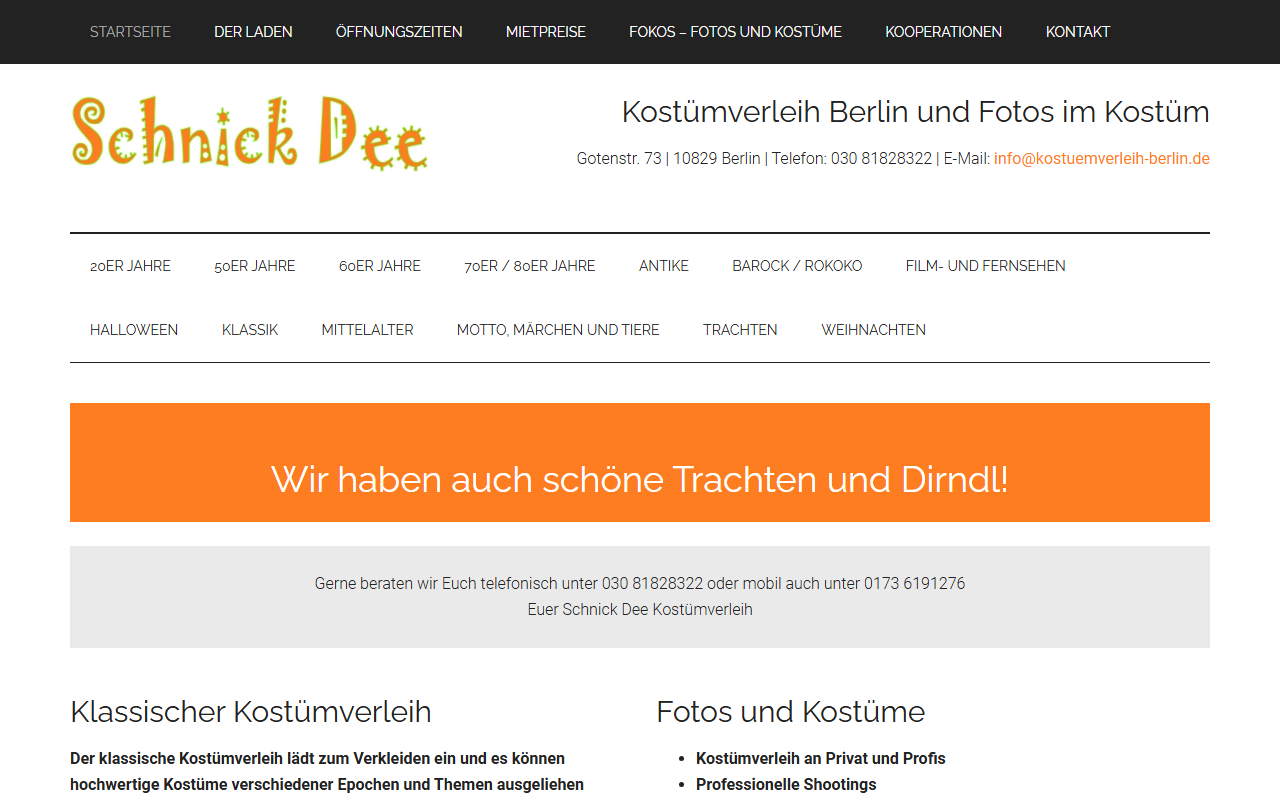Click 'Euer Schnick Dee Kostümverleih' text

tap(640, 610)
